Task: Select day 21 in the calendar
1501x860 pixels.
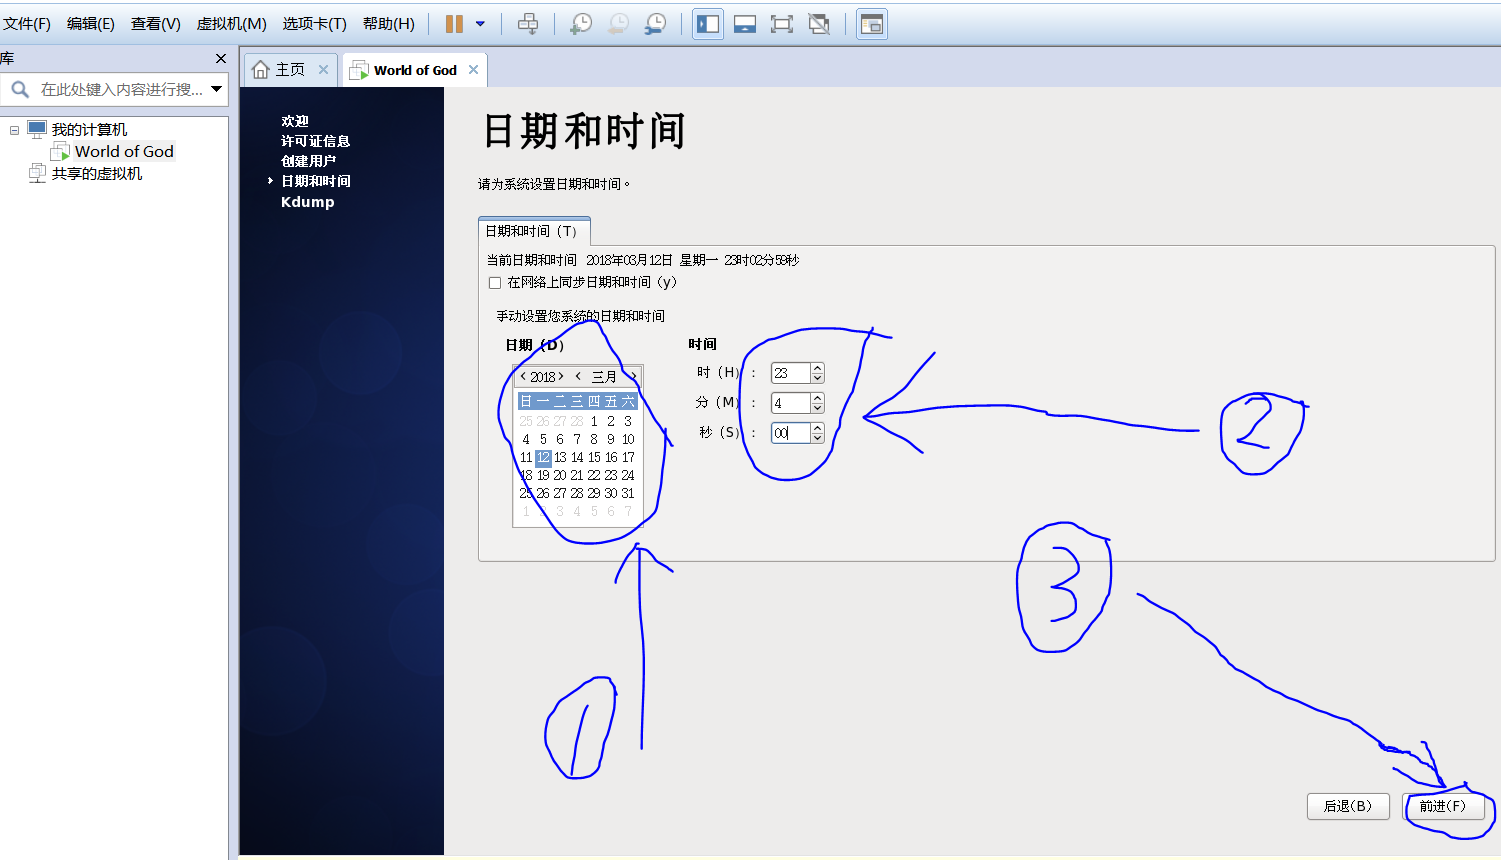Action: (x=577, y=475)
